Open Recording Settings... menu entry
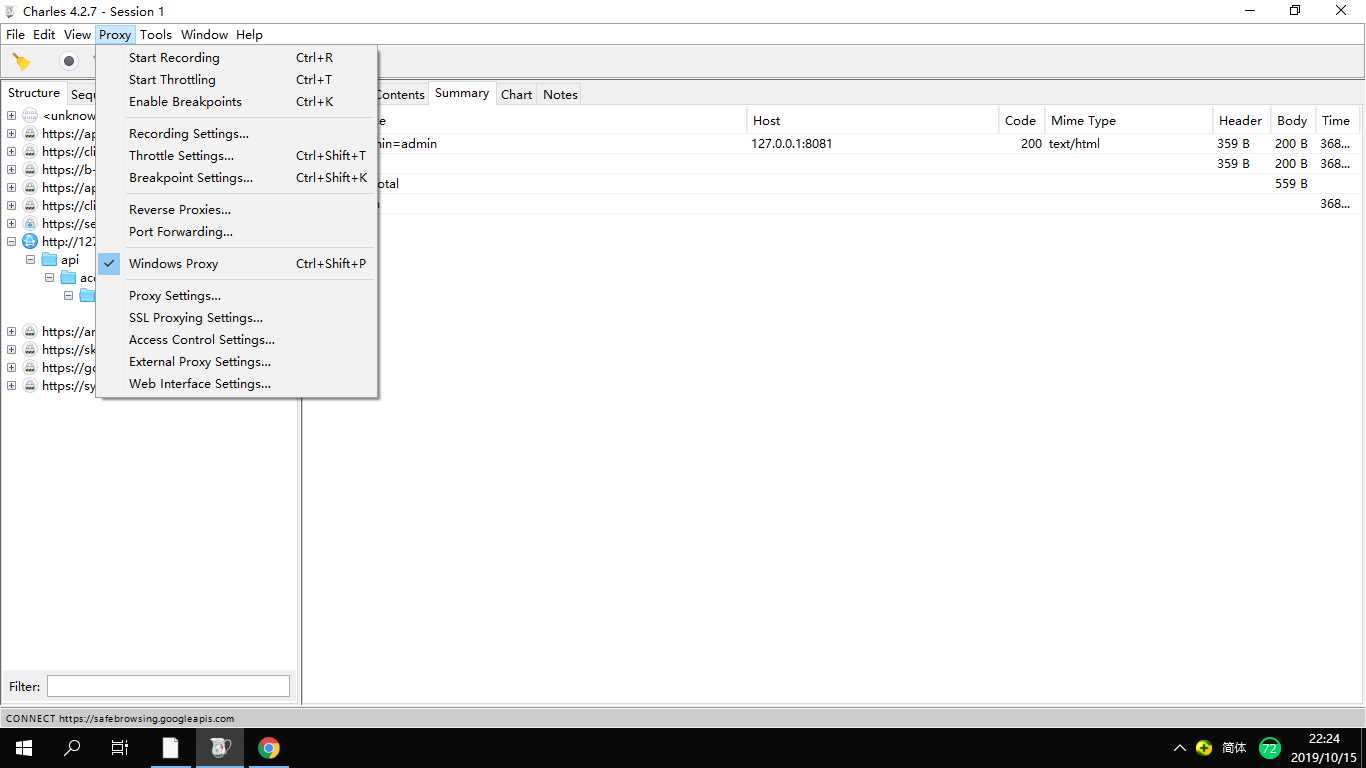Screen dimensions: 1366x768 [x=237, y=134]
